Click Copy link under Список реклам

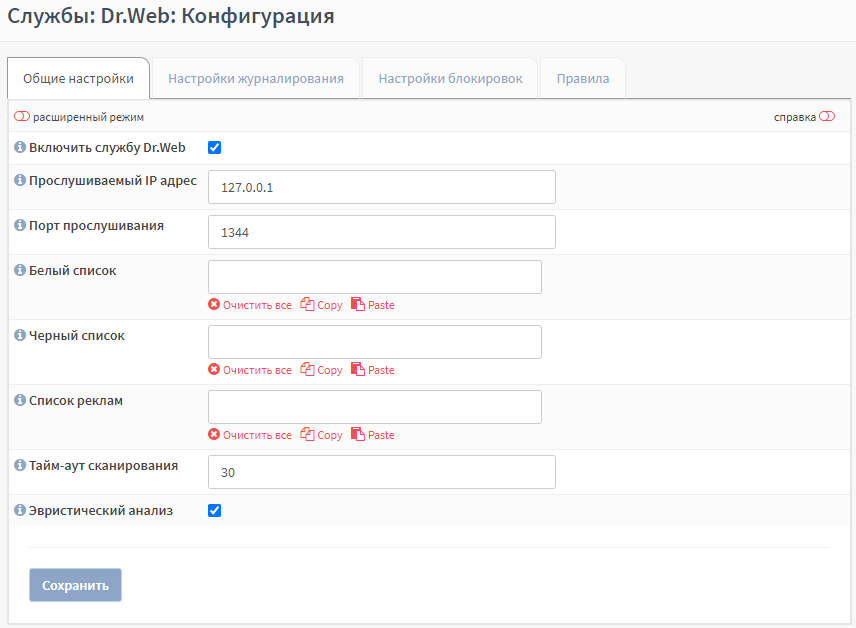coord(330,435)
